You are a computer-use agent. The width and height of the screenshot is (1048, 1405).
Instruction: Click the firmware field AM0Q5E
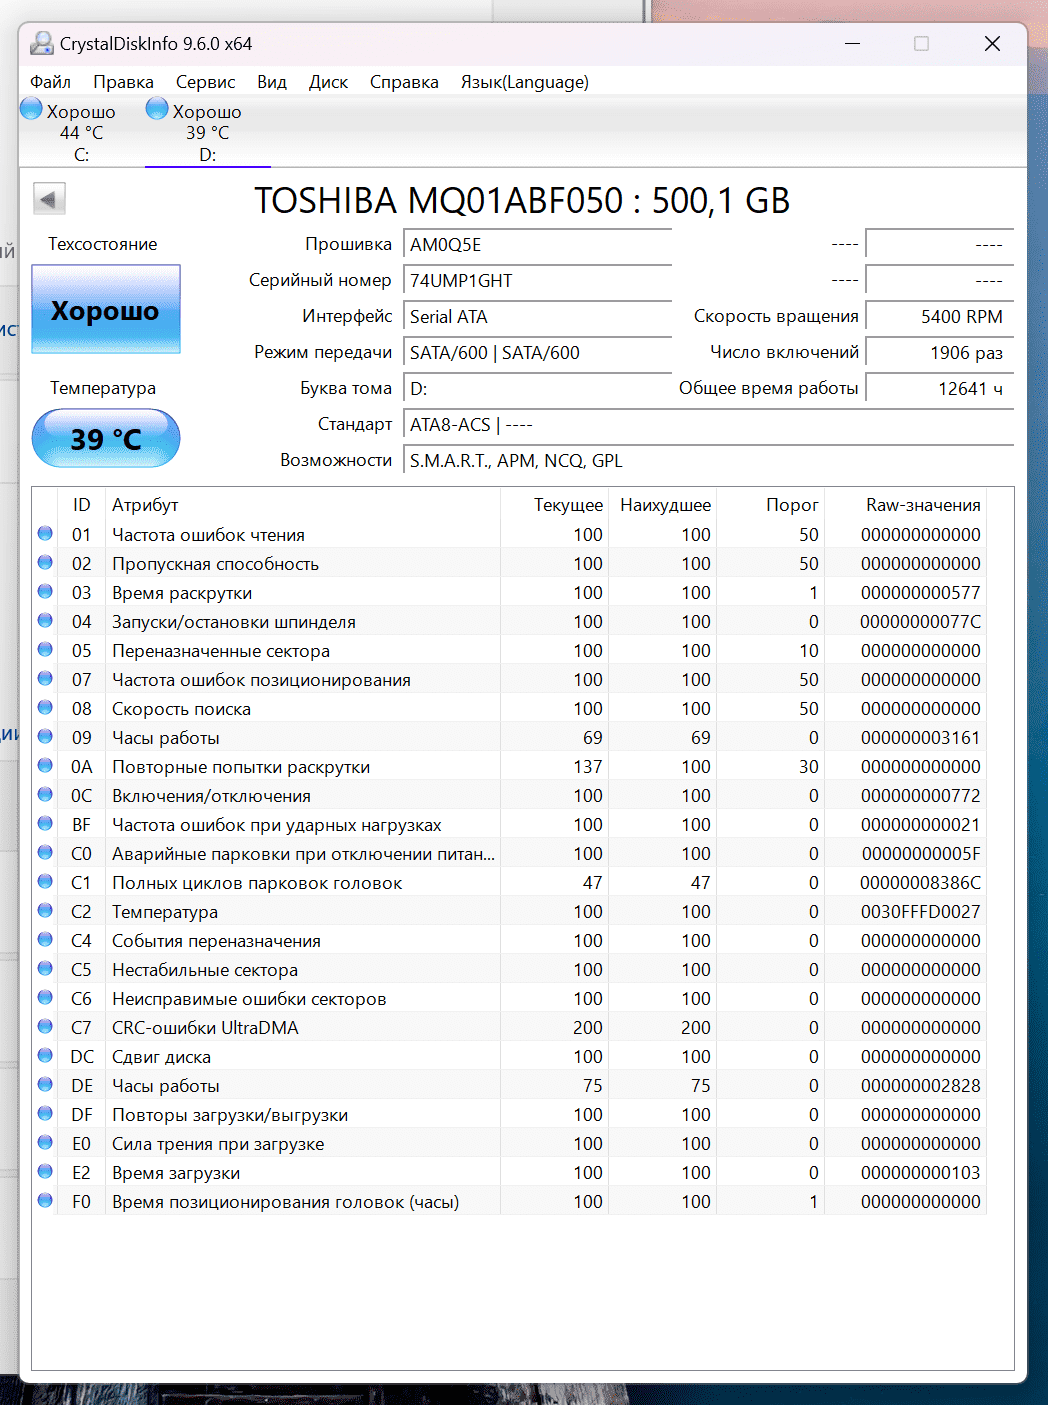pos(537,245)
